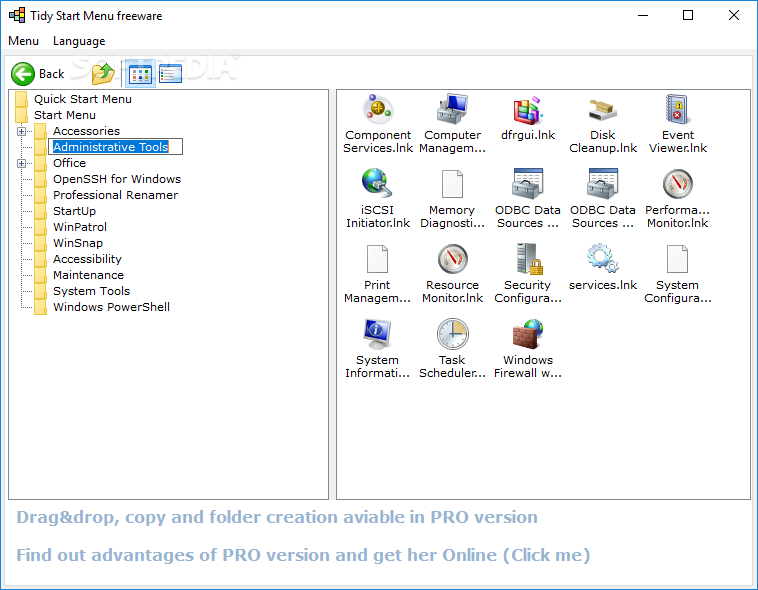This screenshot has height=590, width=758.
Task: Select Professional Renamer folder
Action: tap(116, 195)
